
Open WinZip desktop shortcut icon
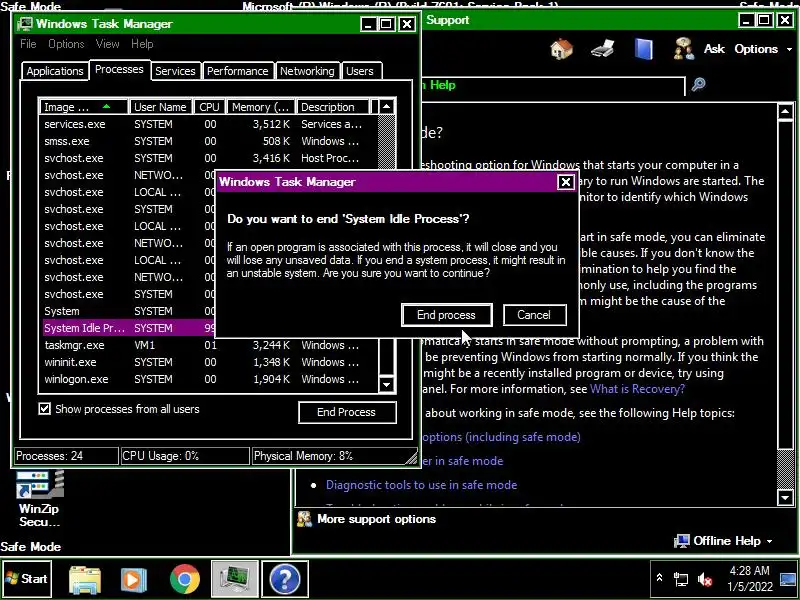click(39, 498)
